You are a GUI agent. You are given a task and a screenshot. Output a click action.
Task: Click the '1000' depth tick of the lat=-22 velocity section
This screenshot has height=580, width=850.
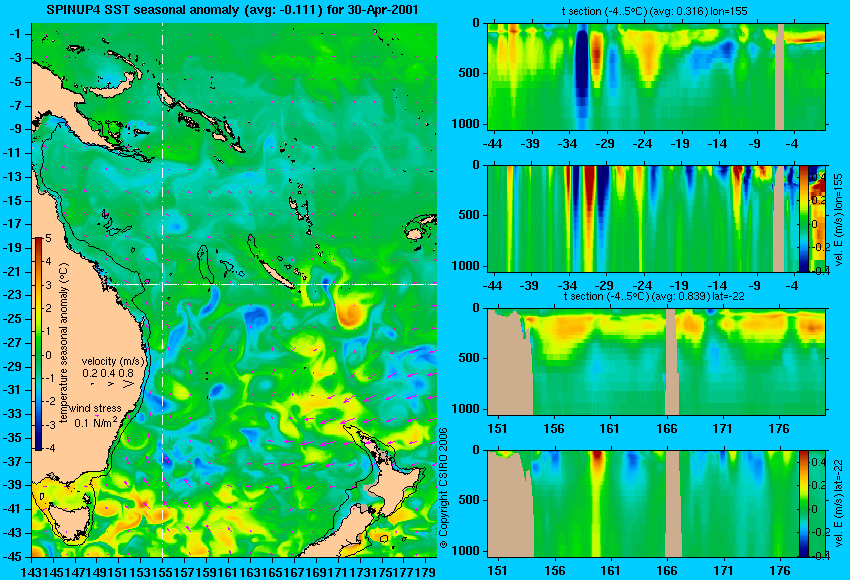[466, 551]
